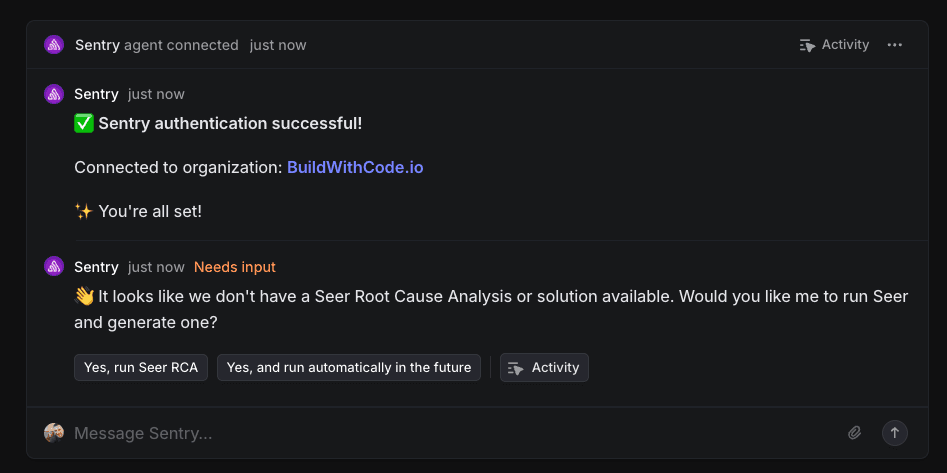Choose Yes, run Seer RCA
Image resolution: width=947 pixels, height=473 pixels.
click(x=141, y=367)
